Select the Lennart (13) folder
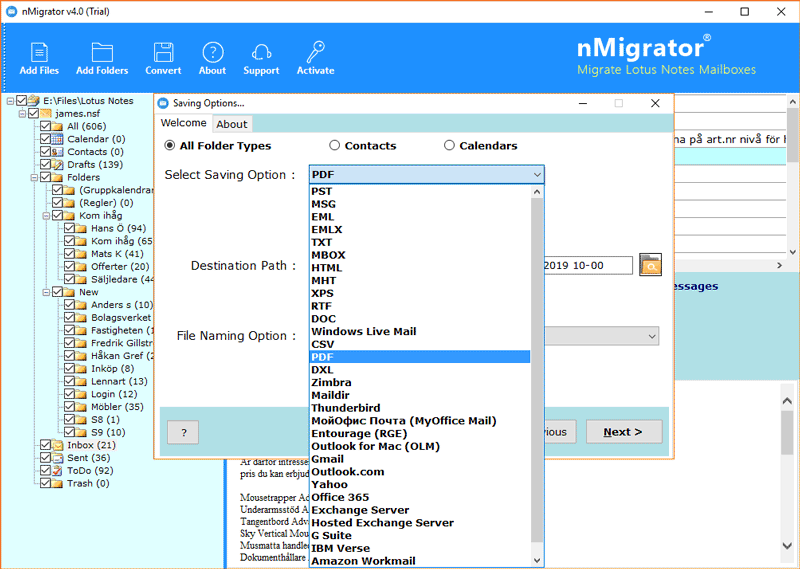800x569 pixels. click(119, 381)
